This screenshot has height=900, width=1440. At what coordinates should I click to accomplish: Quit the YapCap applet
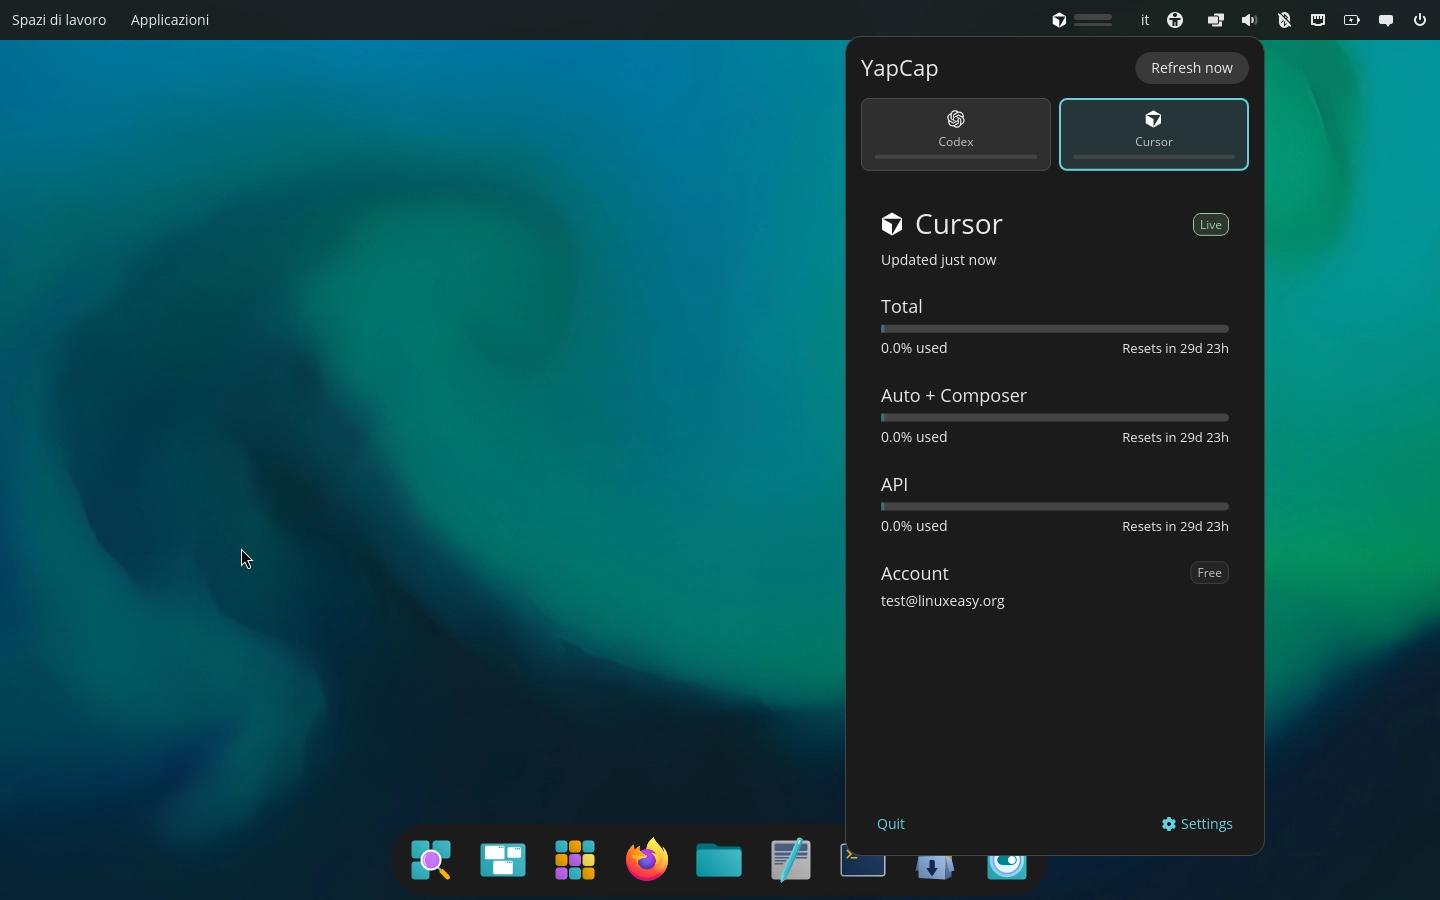pos(891,824)
